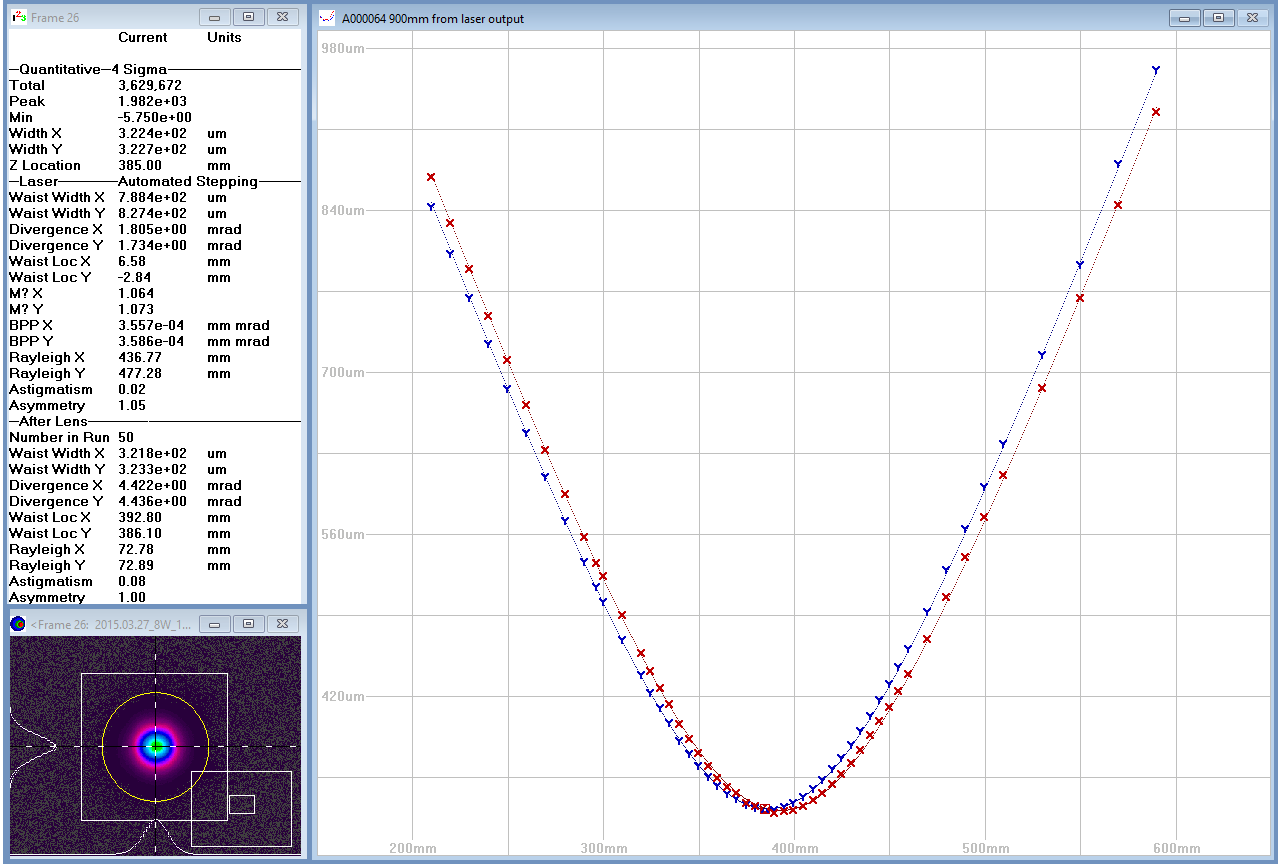This screenshot has width=1280, height=864.
Task: Select the Waist Width X laser row
Action: click(57, 197)
